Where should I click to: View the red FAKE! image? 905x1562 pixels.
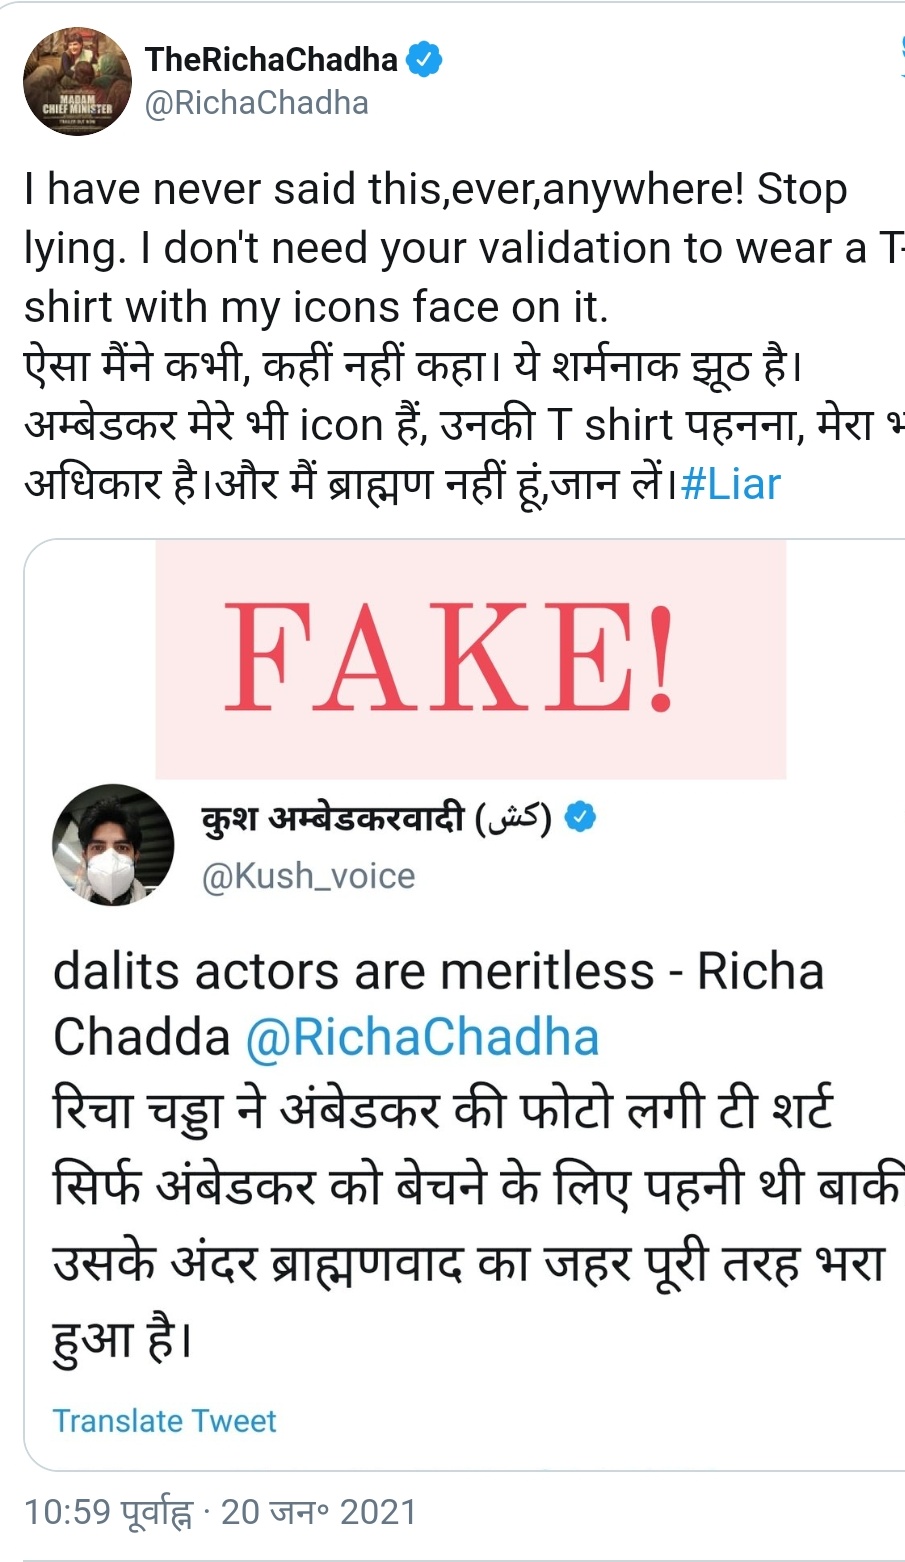coord(471,659)
